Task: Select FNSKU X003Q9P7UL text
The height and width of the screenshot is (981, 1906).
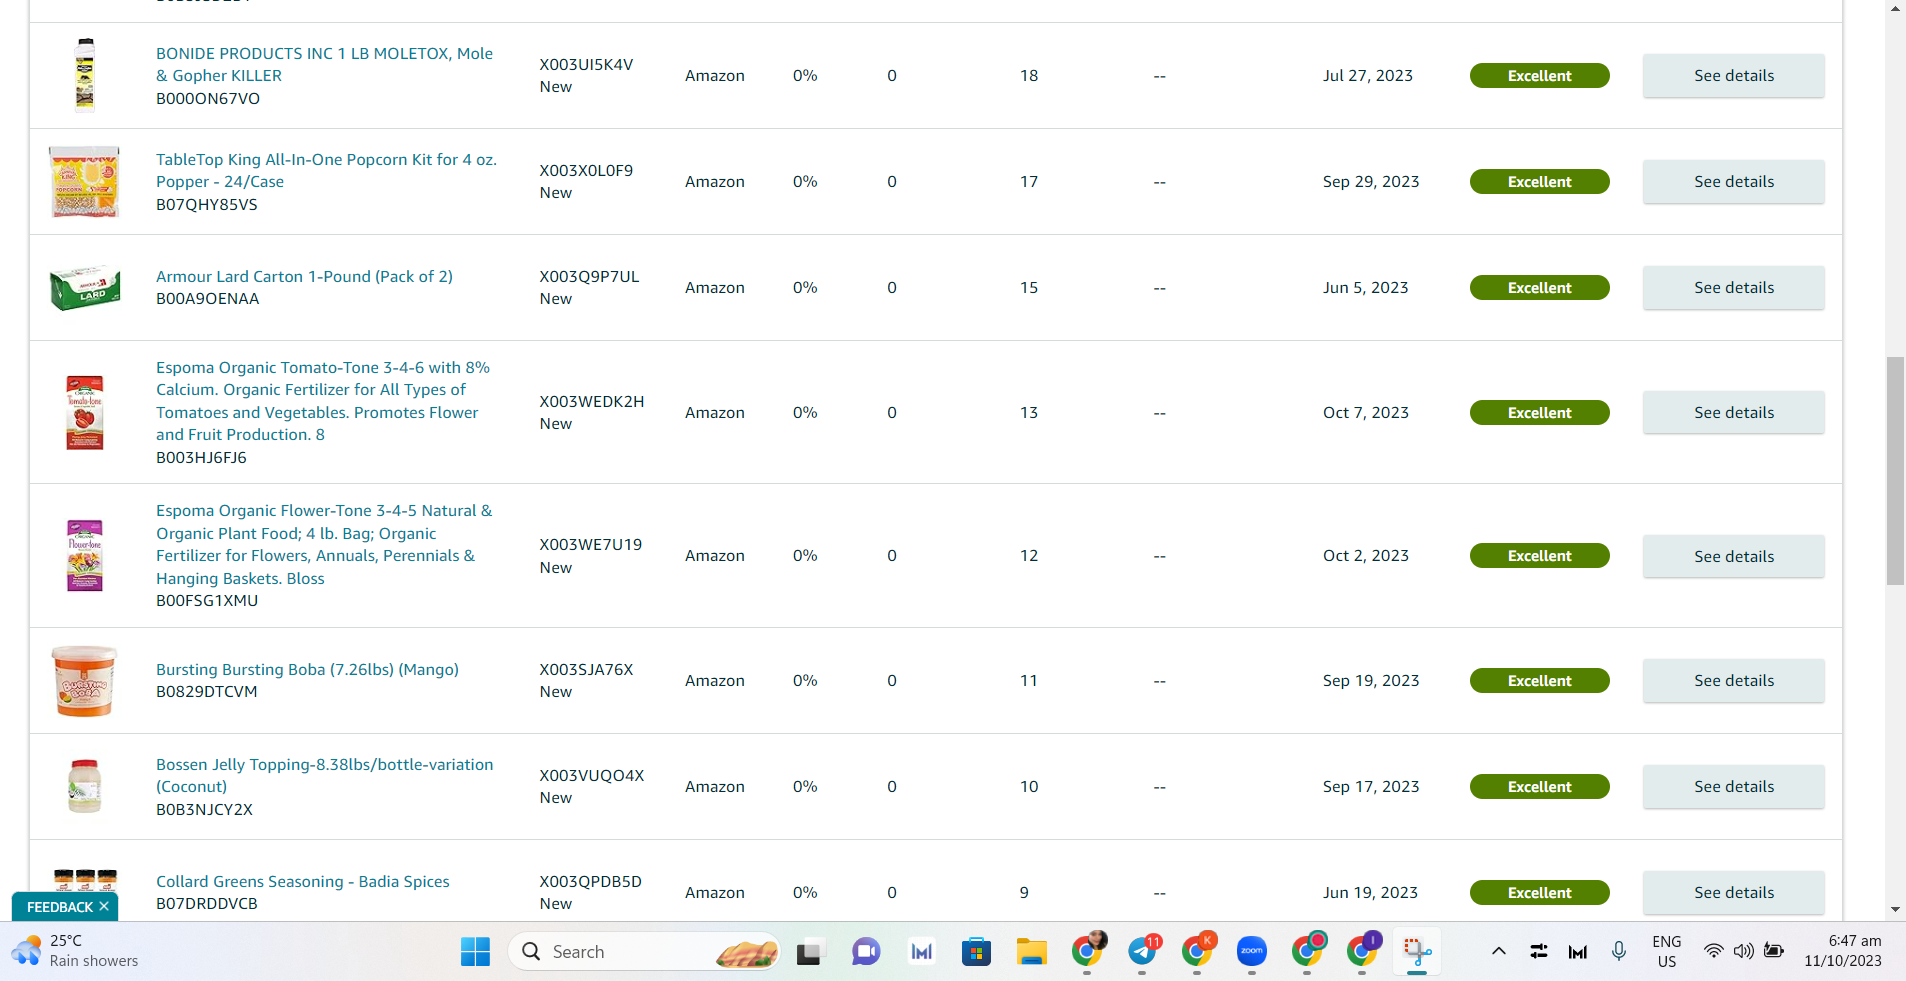Action: [589, 276]
